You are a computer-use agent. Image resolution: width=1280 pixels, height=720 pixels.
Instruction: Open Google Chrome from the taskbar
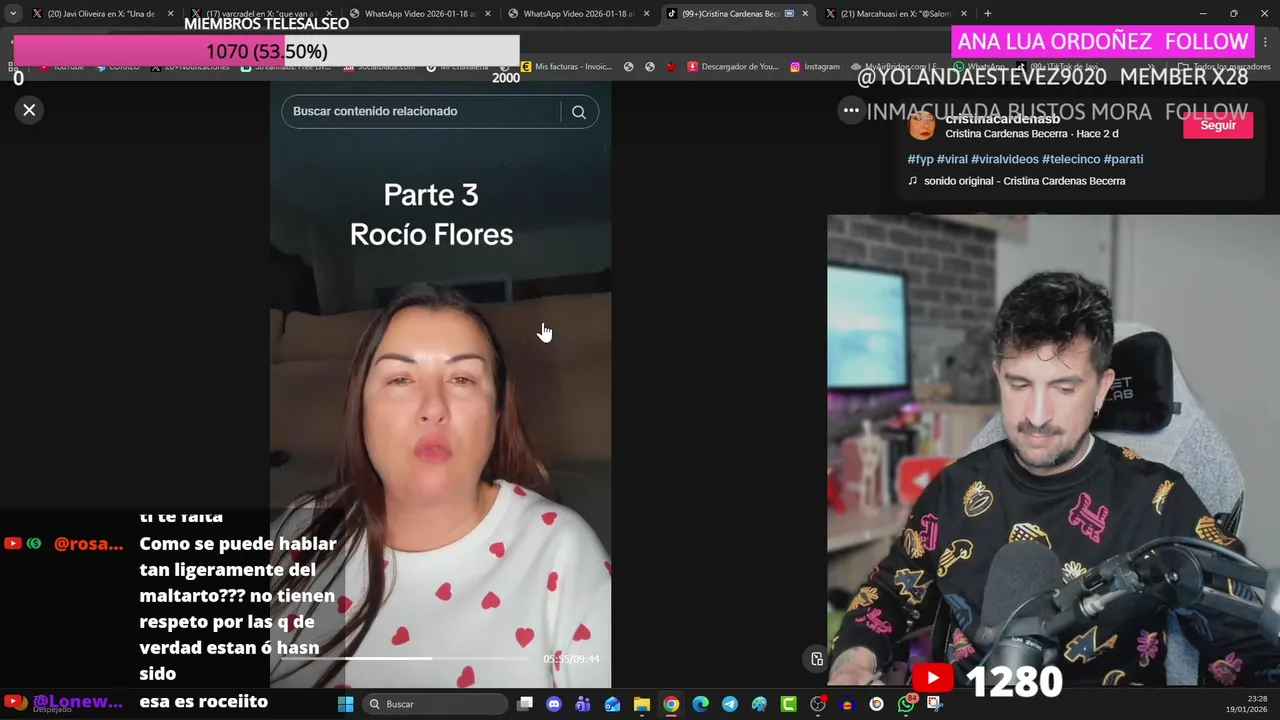coord(671,704)
